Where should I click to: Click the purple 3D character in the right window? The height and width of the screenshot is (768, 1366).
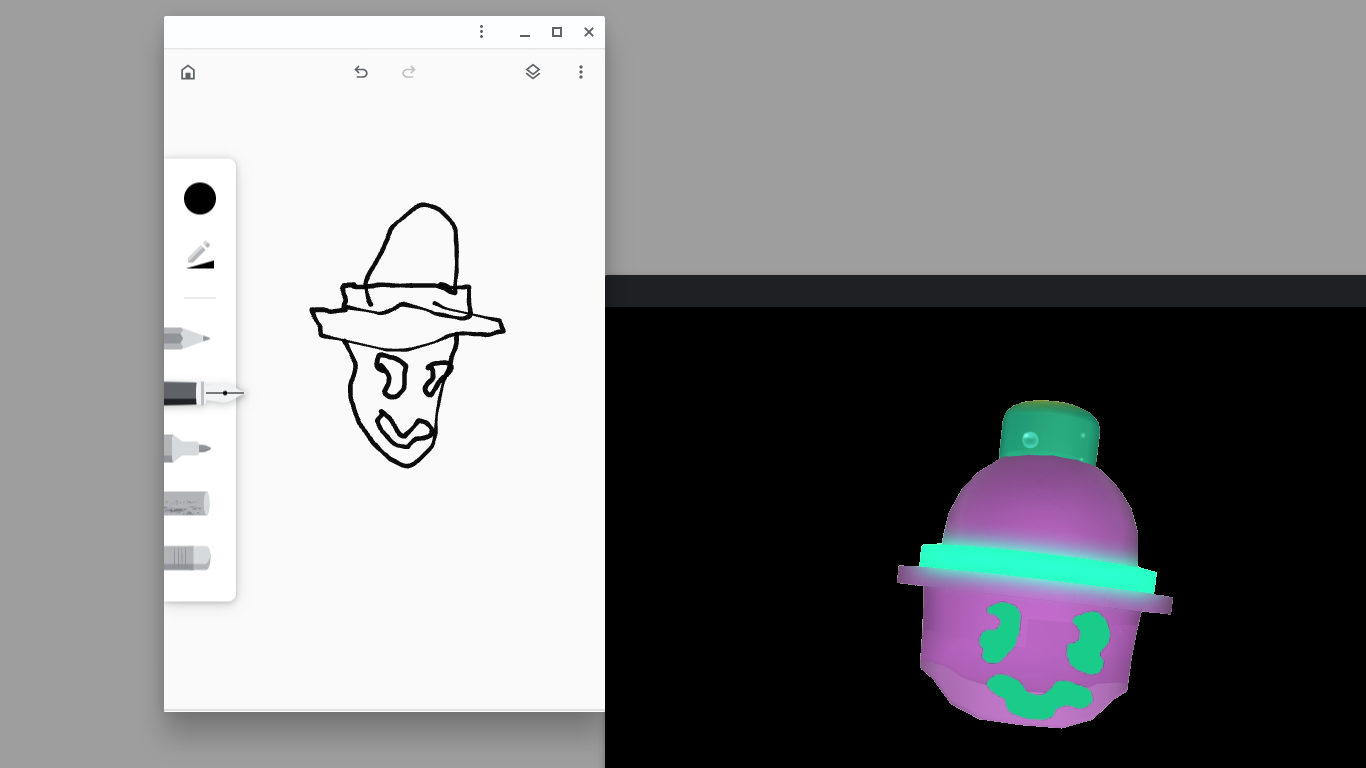[1034, 564]
